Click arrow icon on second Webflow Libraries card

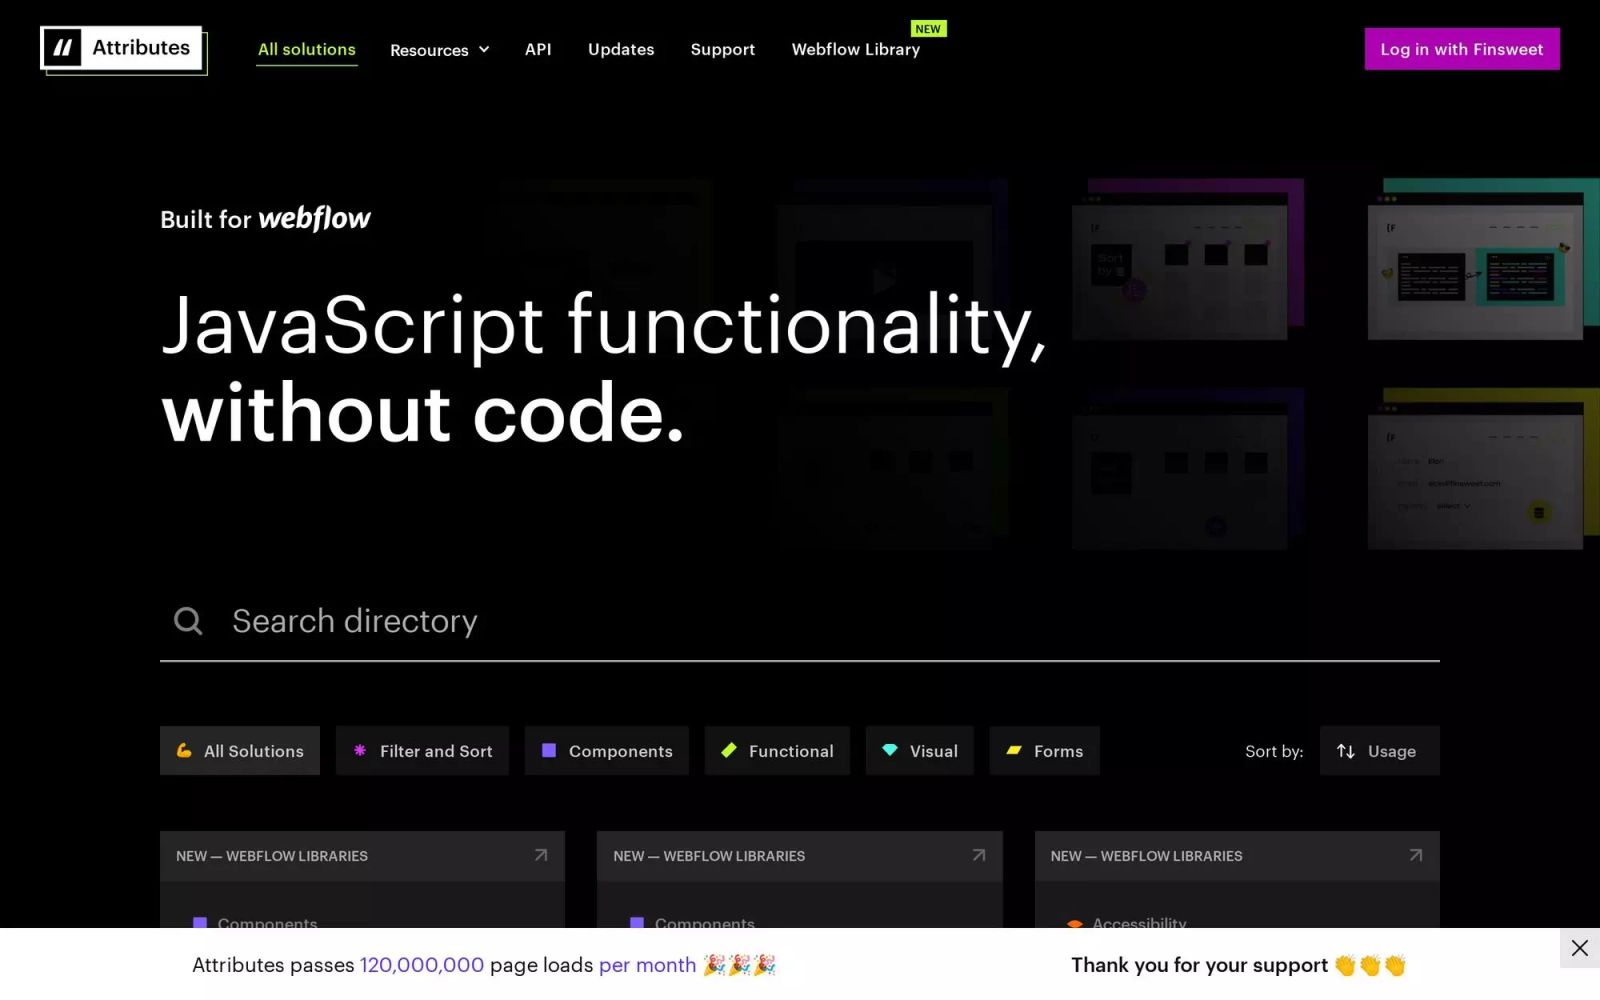[979, 855]
